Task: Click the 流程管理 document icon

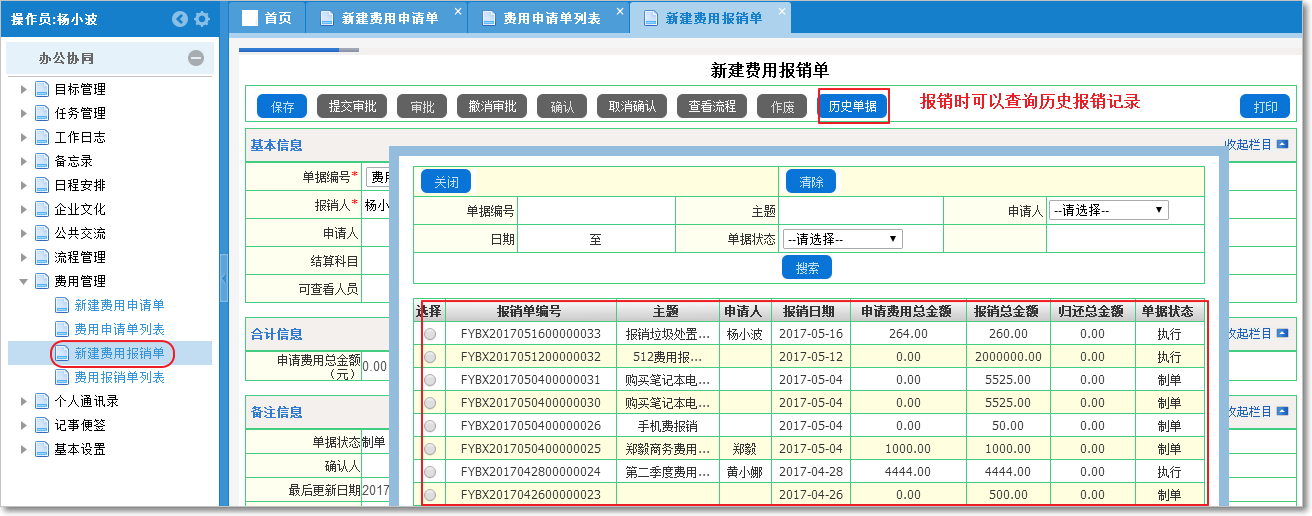Action: point(42,257)
